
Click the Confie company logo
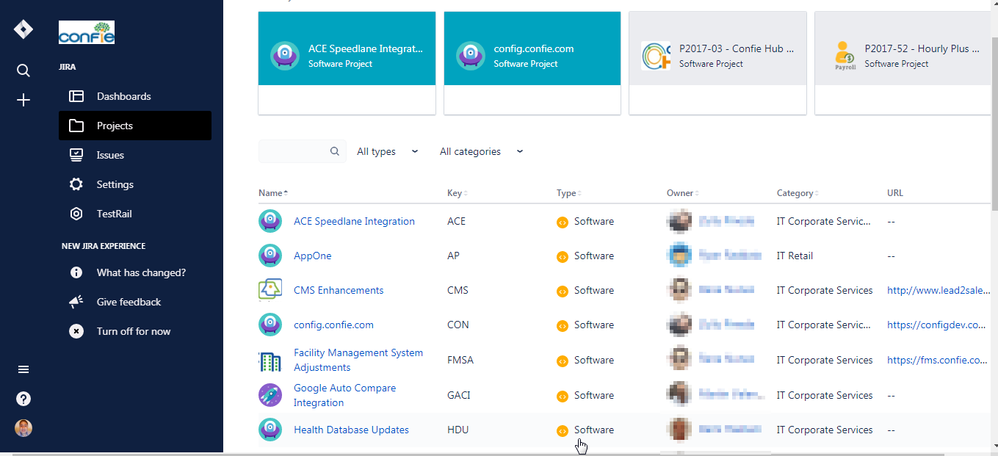click(x=87, y=32)
